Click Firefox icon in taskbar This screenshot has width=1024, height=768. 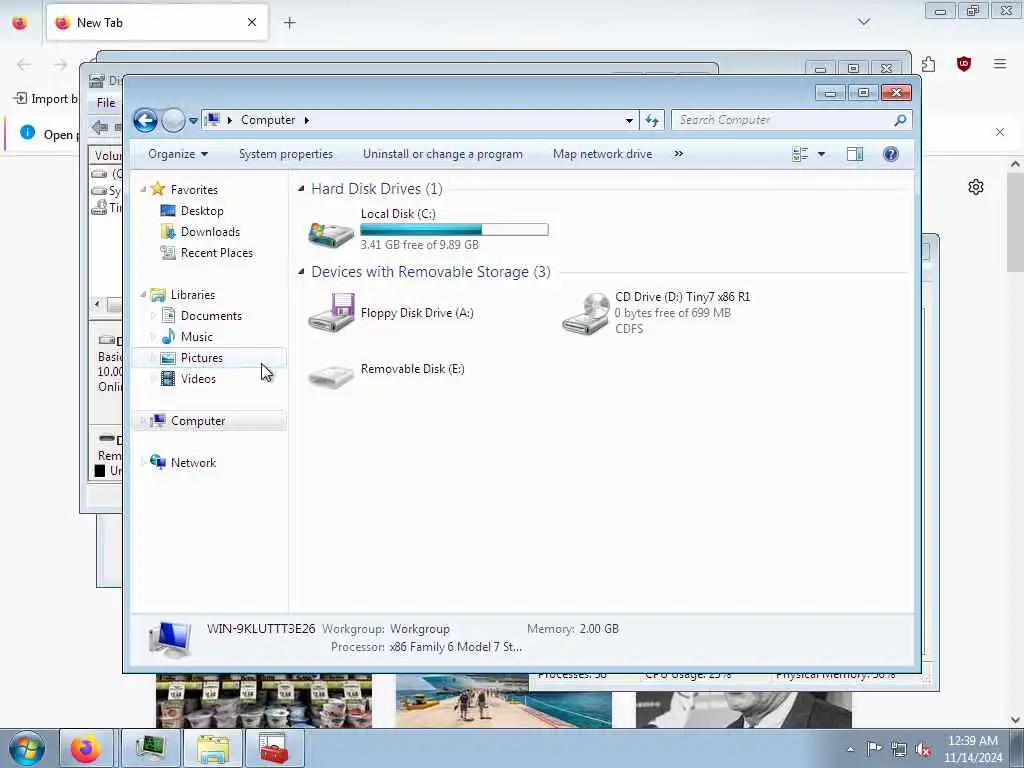coord(86,748)
